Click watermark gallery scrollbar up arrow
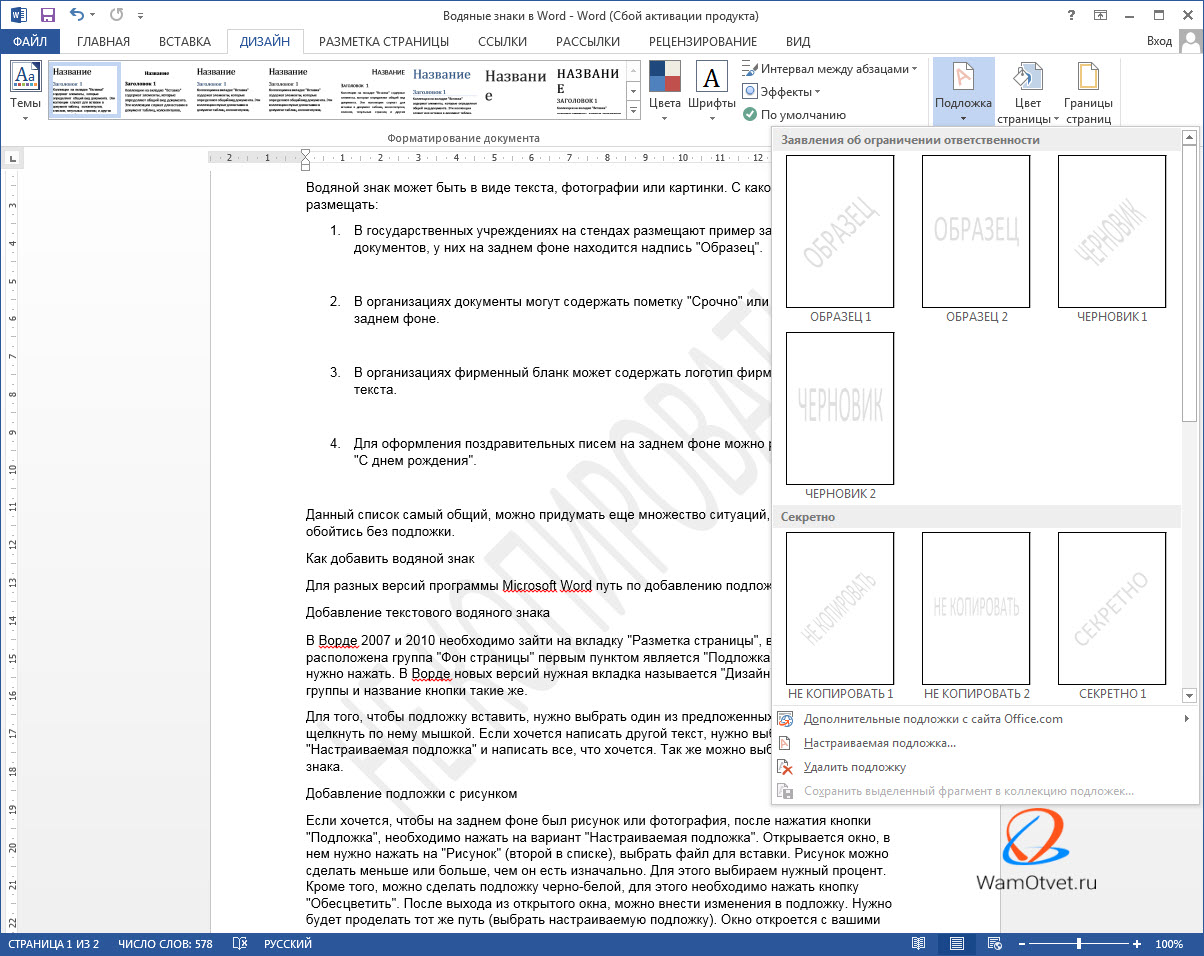1204x956 pixels. point(1189,138)
